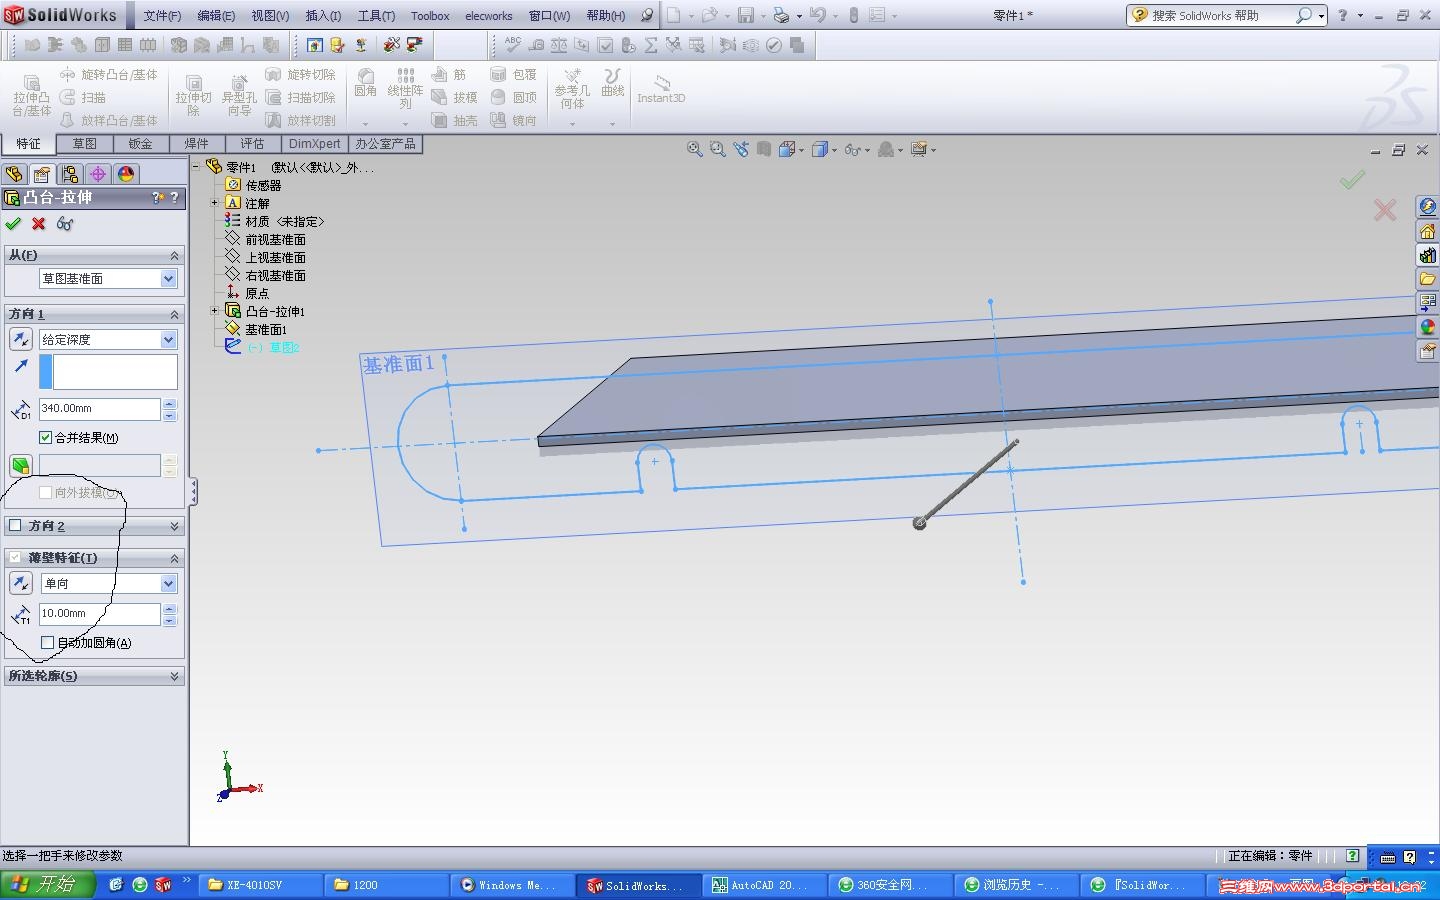The height and width of the screenshot is (900, 1440).
Task: Enable the 方向 2 checkbox
Action: tap(15, 526)
